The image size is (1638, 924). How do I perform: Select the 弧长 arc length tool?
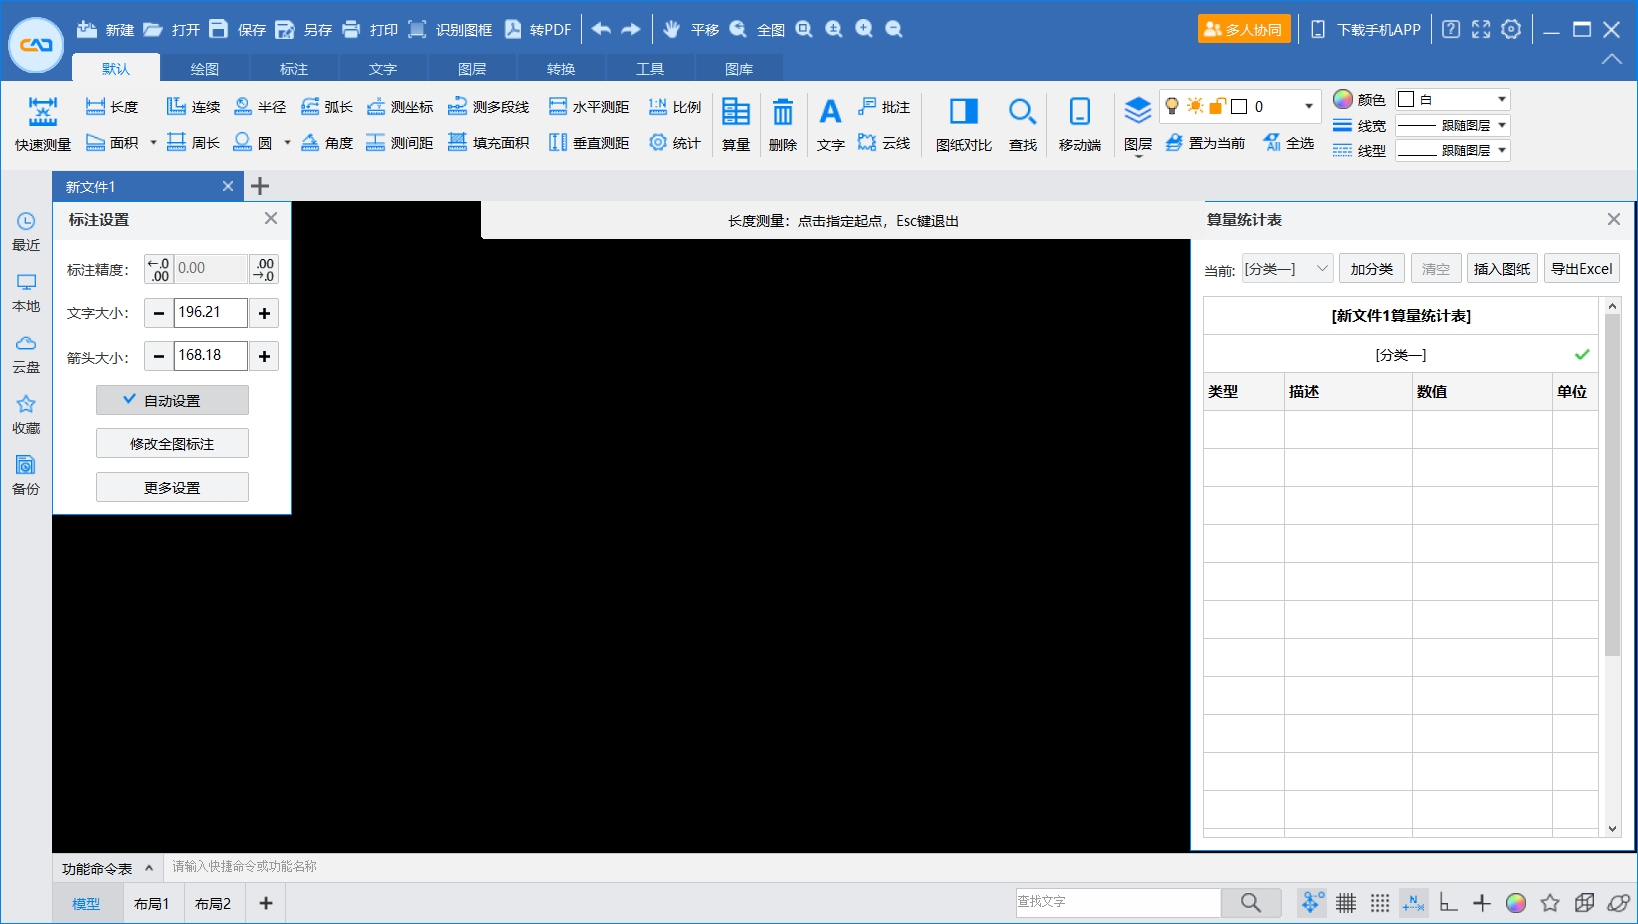327,107
